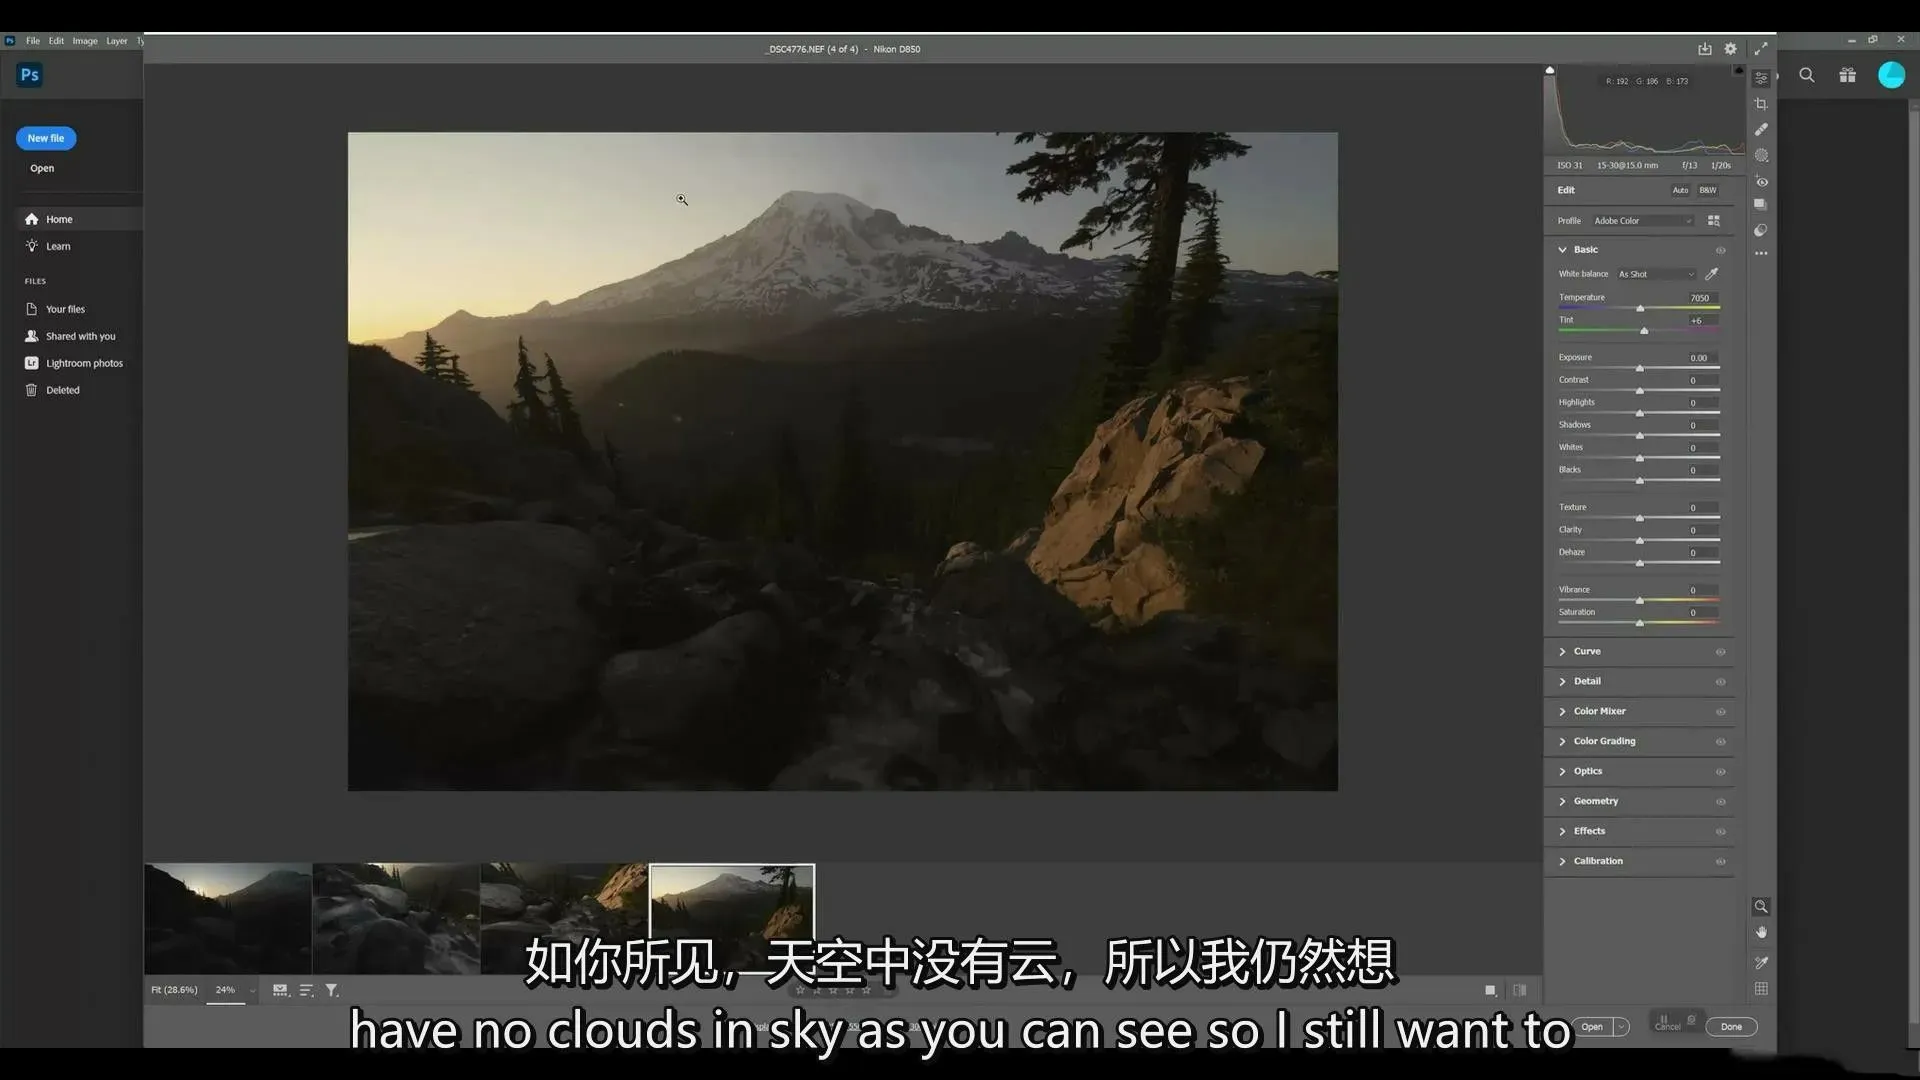The image size is (1920, 1080).
Task: Open the Image menu
Action: pyautogui.click(x=85, y=41)
